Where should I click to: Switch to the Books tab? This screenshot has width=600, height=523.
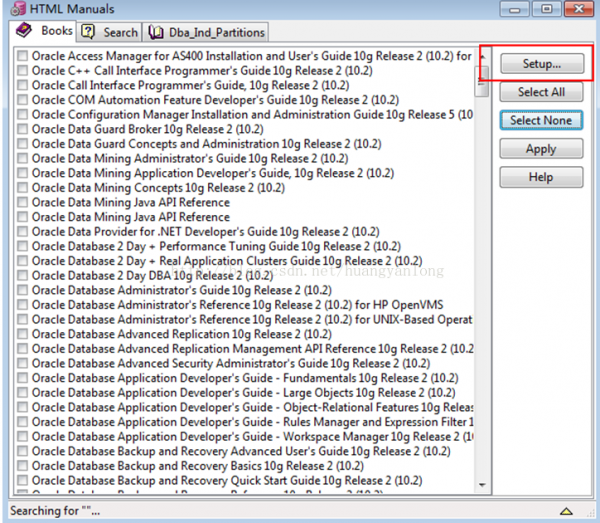(44, 30)
